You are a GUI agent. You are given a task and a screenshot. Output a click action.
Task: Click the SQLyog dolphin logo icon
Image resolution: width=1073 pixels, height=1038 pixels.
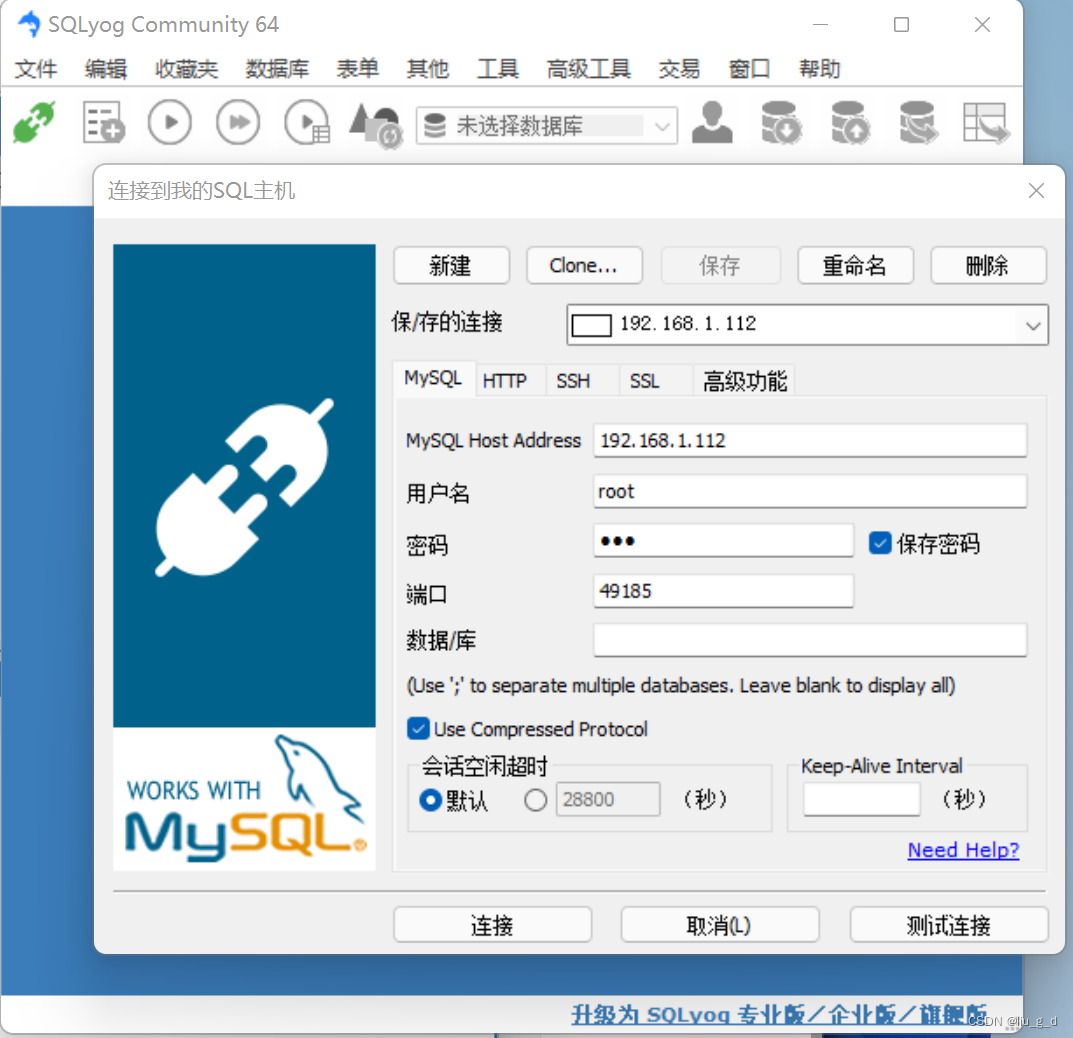pos(29,25)
